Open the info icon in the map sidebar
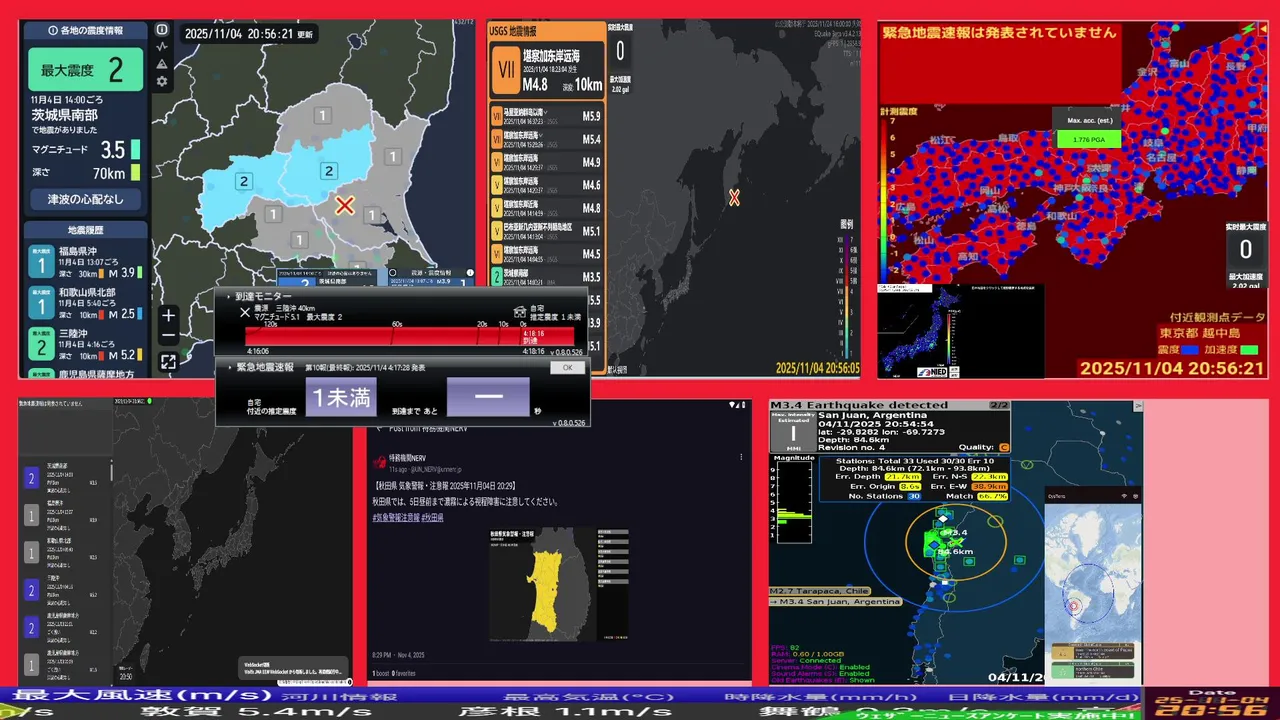This screenshot has width=1280, height=720. click(162, 30)
